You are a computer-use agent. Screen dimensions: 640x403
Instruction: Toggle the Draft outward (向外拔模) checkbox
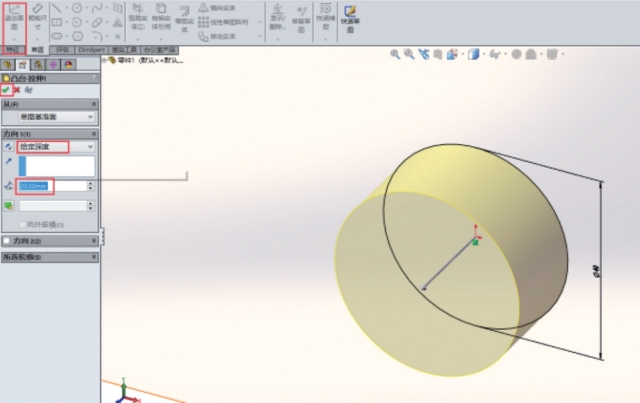22,225
